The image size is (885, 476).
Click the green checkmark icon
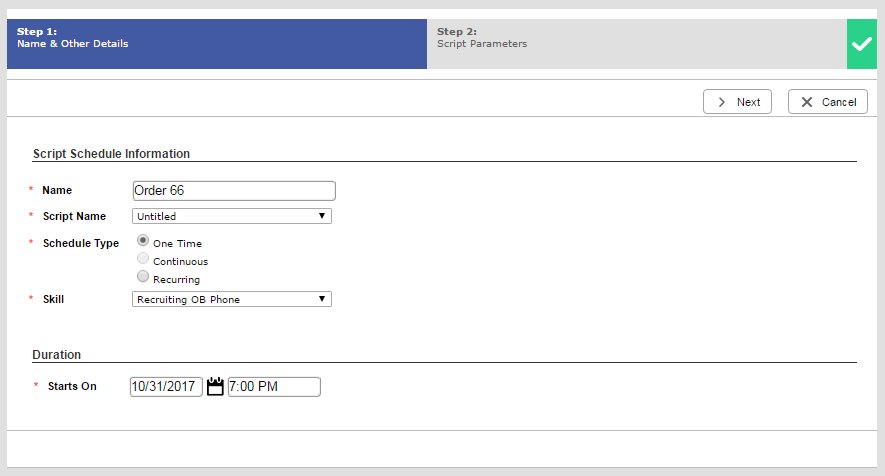click(x=862, y=44)
